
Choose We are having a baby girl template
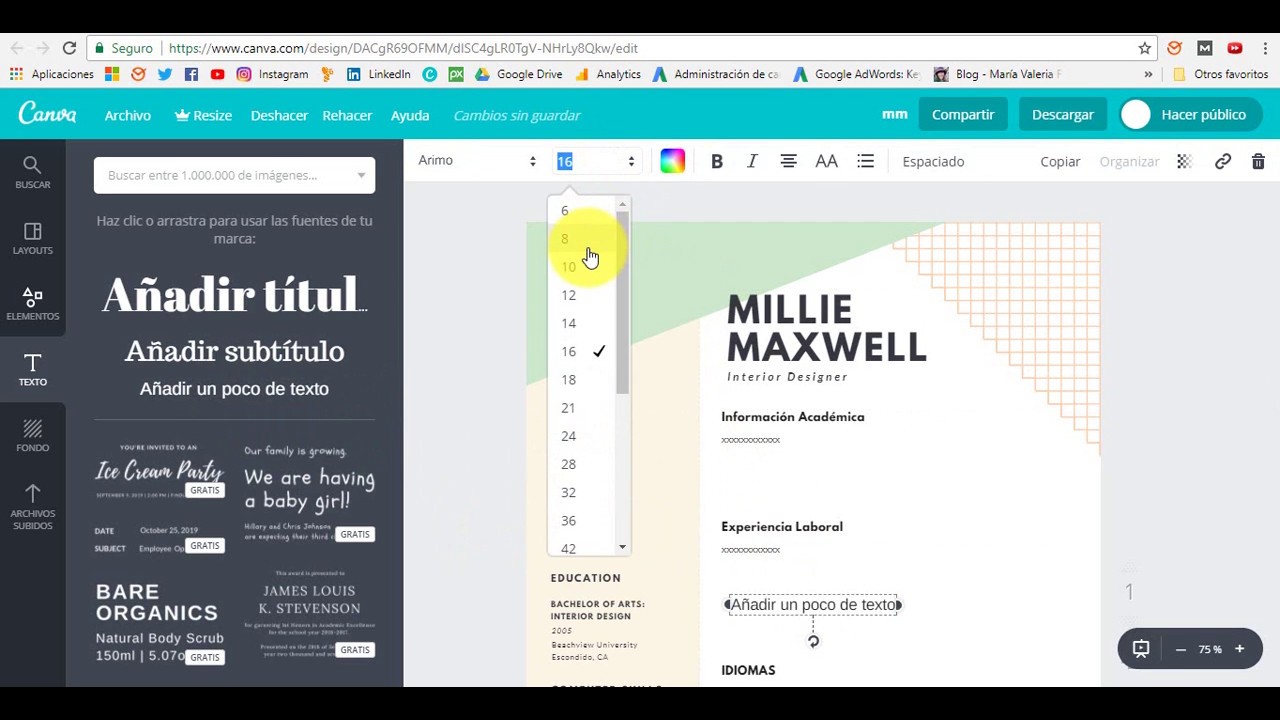(309, 492)
